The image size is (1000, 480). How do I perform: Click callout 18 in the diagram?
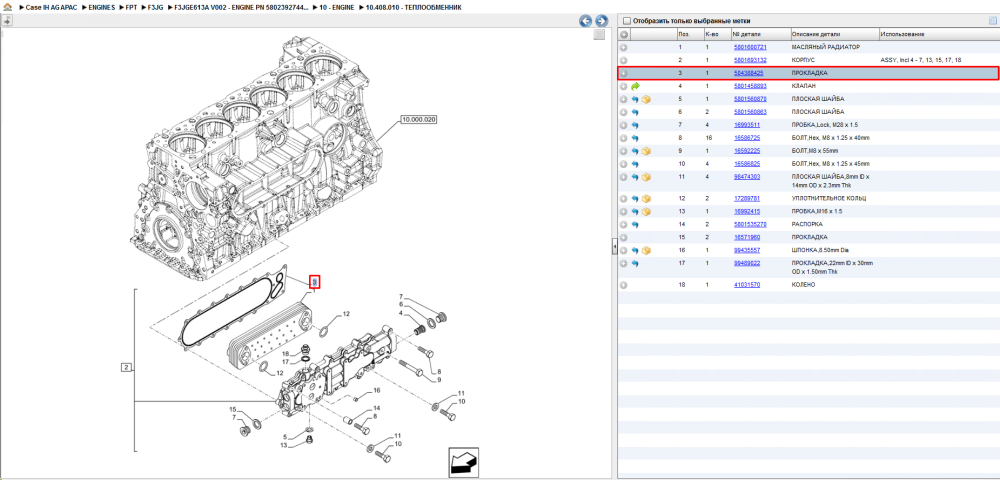click(x=286, y=353)
